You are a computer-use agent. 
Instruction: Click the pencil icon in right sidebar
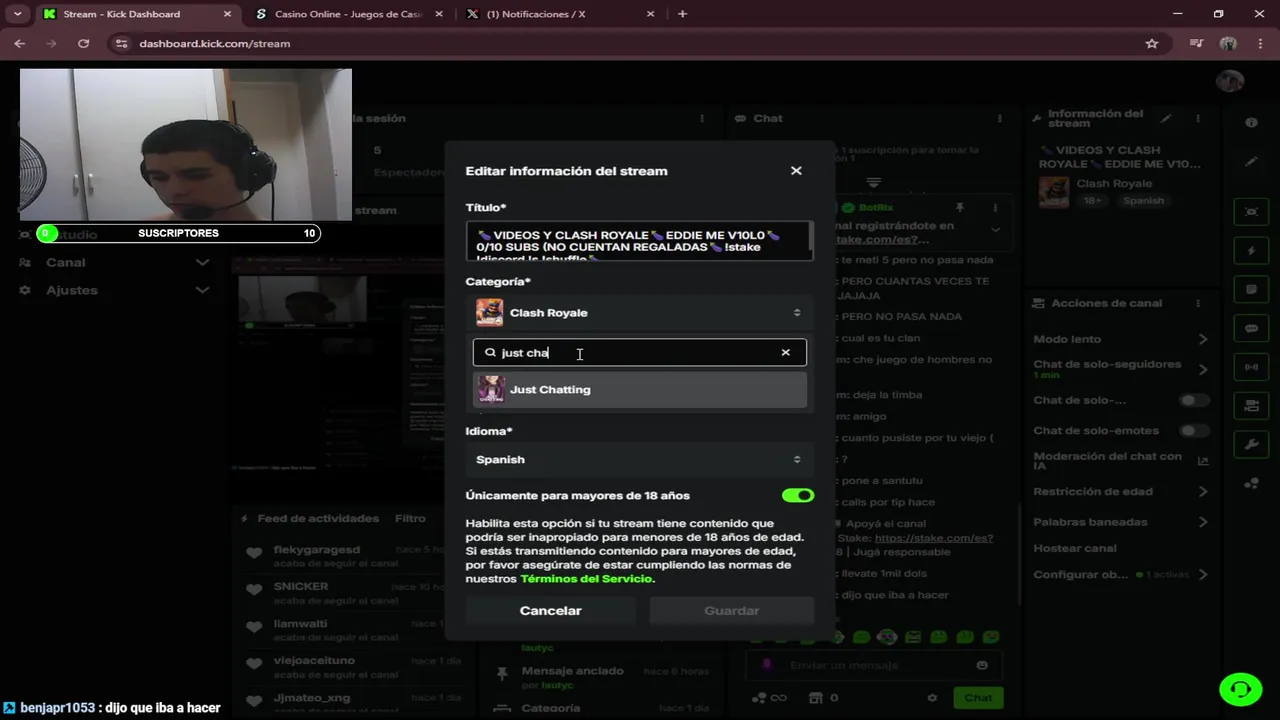coord(1251,161)
